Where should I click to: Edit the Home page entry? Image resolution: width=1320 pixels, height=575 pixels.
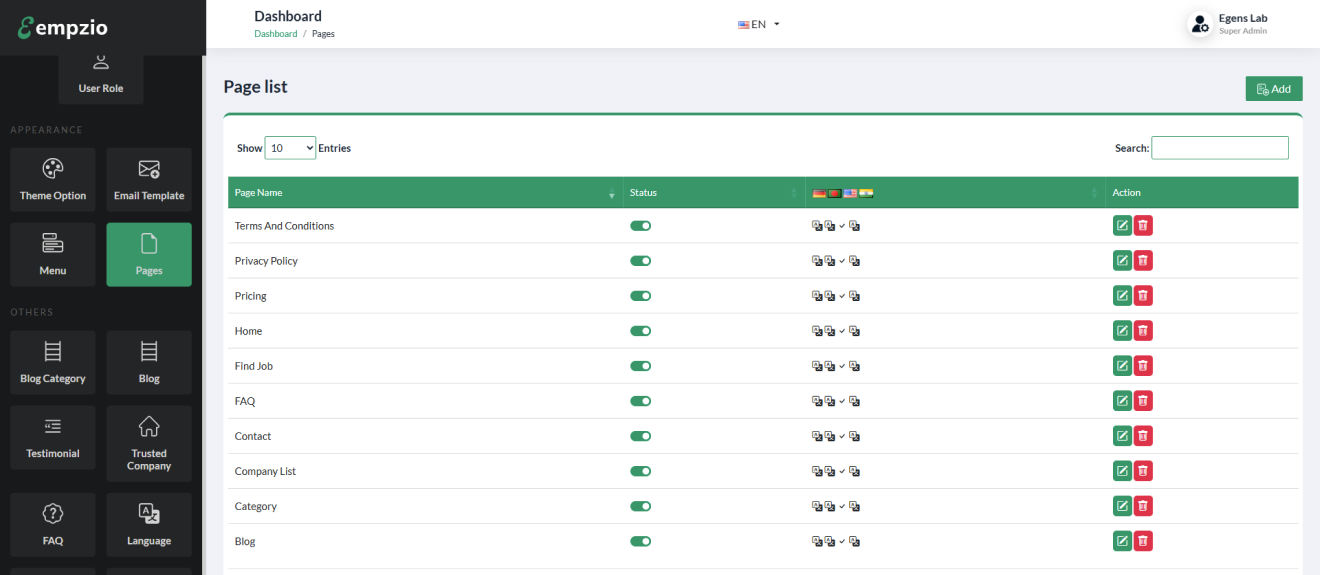coord(1122,331)
